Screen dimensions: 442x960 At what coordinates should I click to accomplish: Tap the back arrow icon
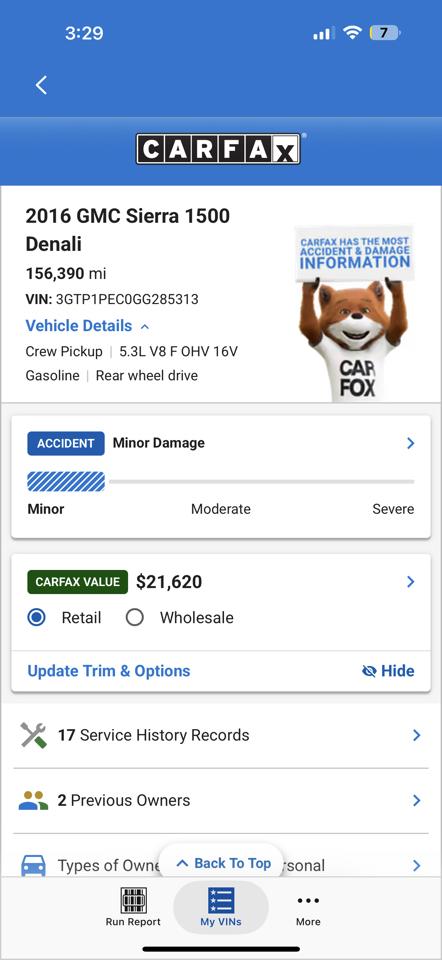click(x=41, y=85)
